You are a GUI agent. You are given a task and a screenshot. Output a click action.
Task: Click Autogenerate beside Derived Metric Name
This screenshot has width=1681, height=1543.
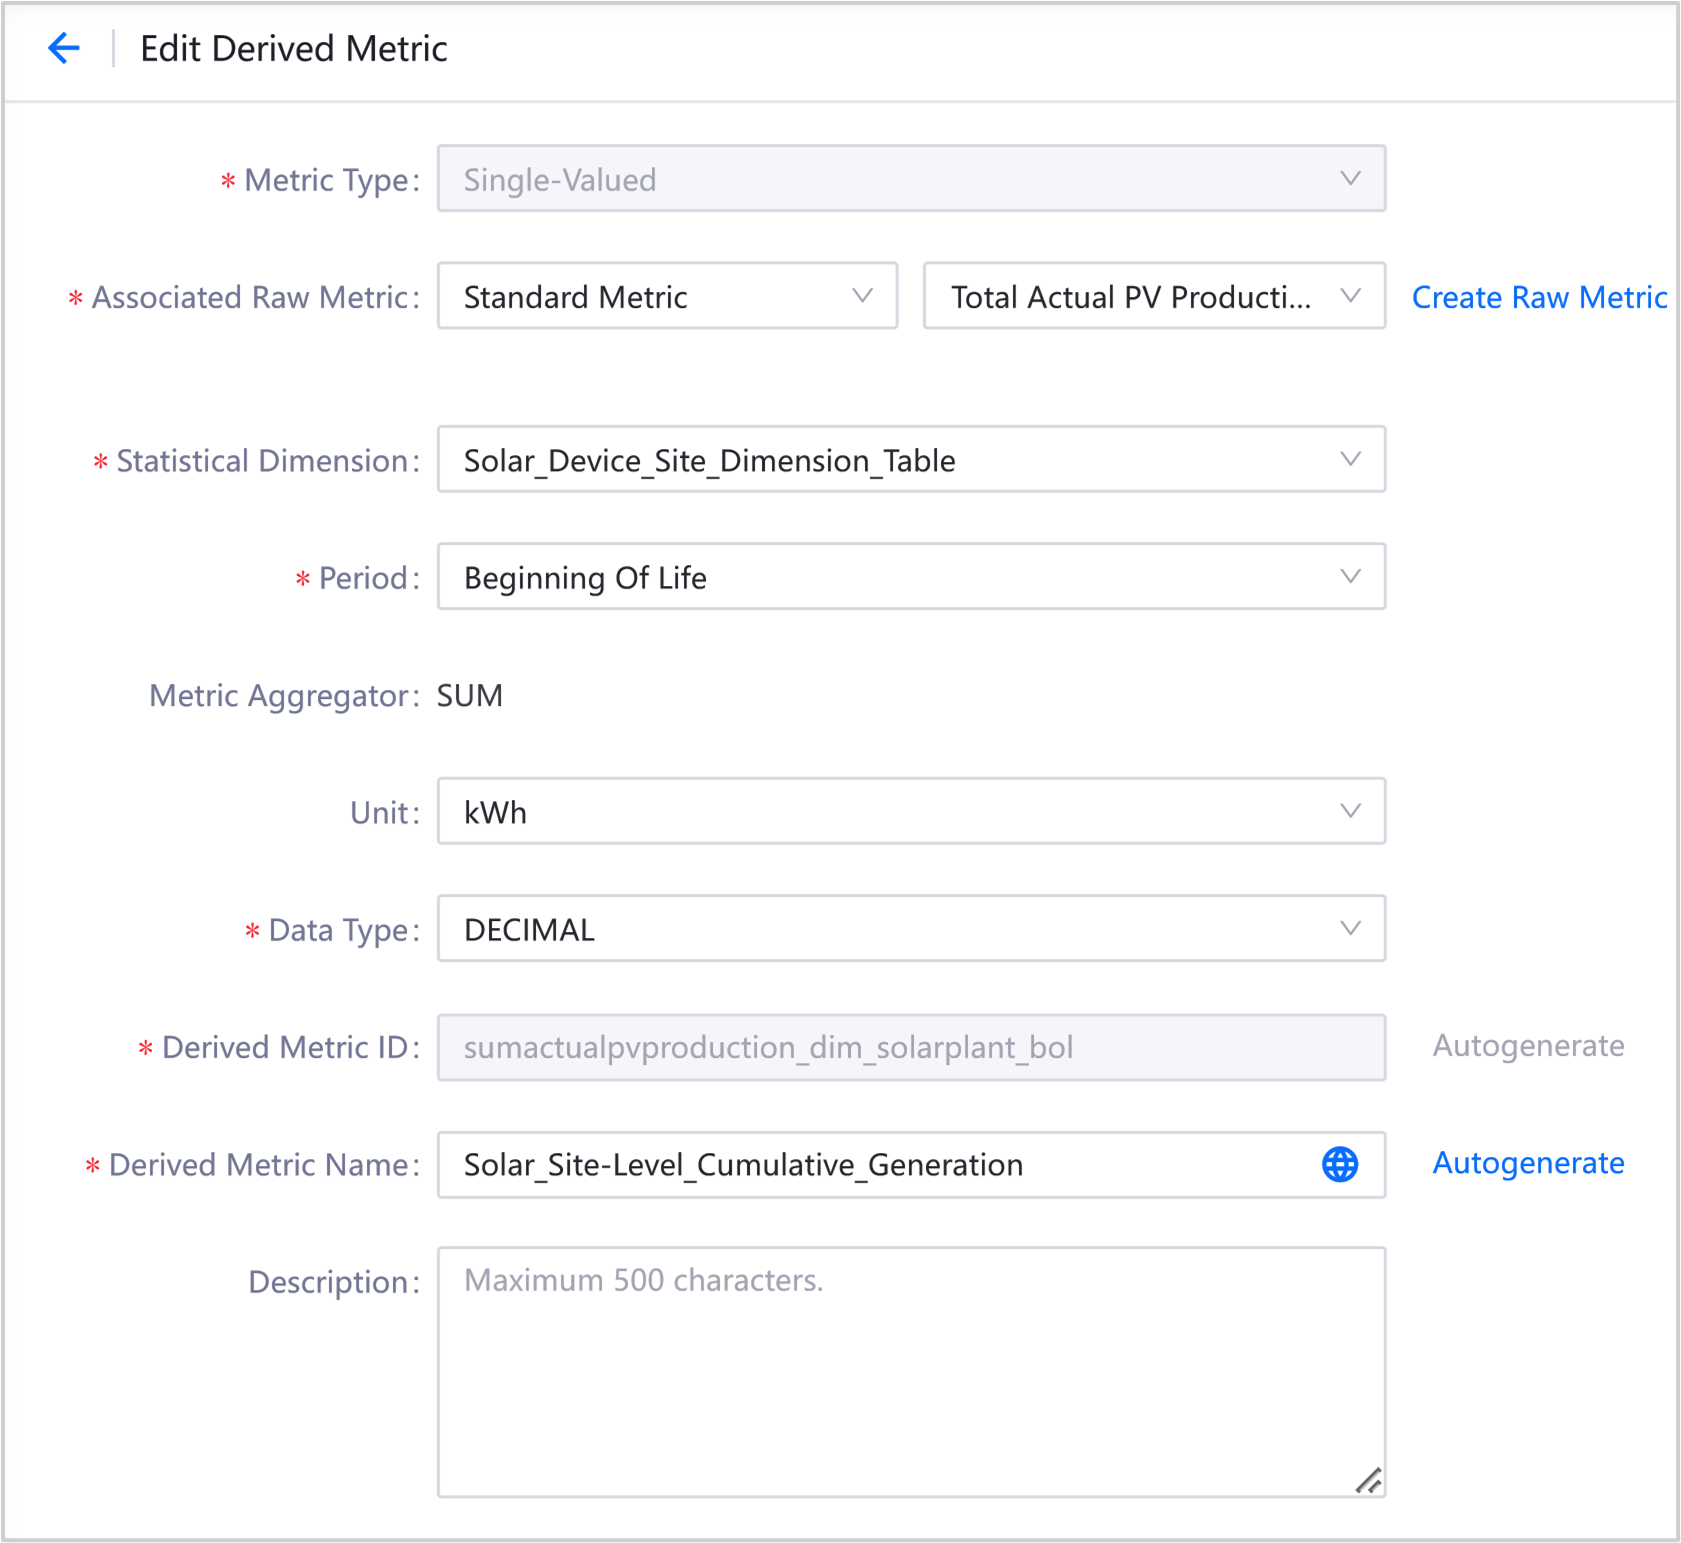[x=1528, y=1163]
